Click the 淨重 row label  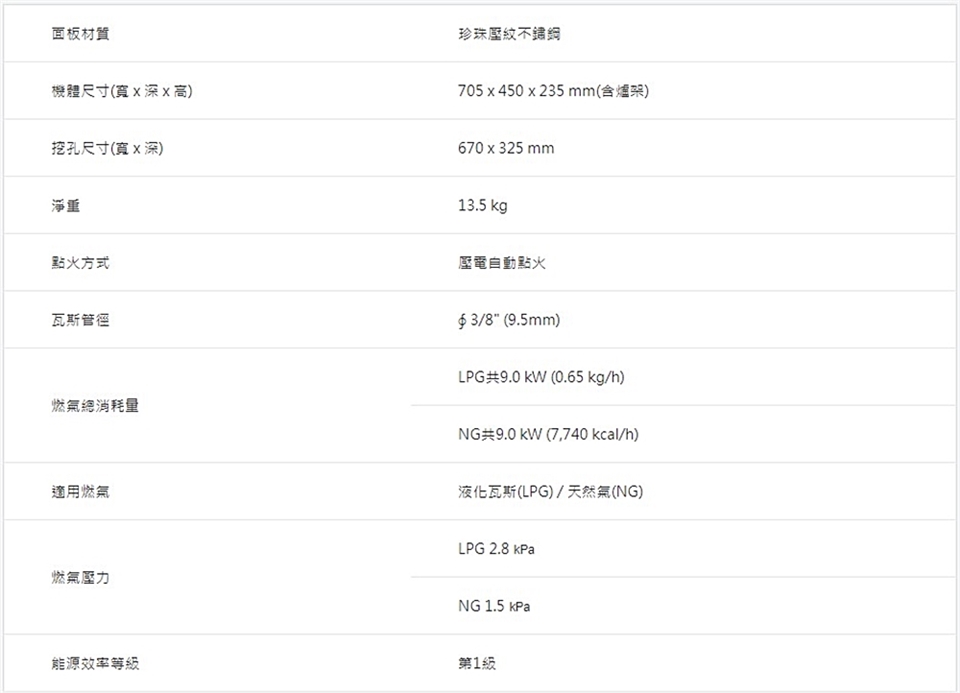click(66, 206)
